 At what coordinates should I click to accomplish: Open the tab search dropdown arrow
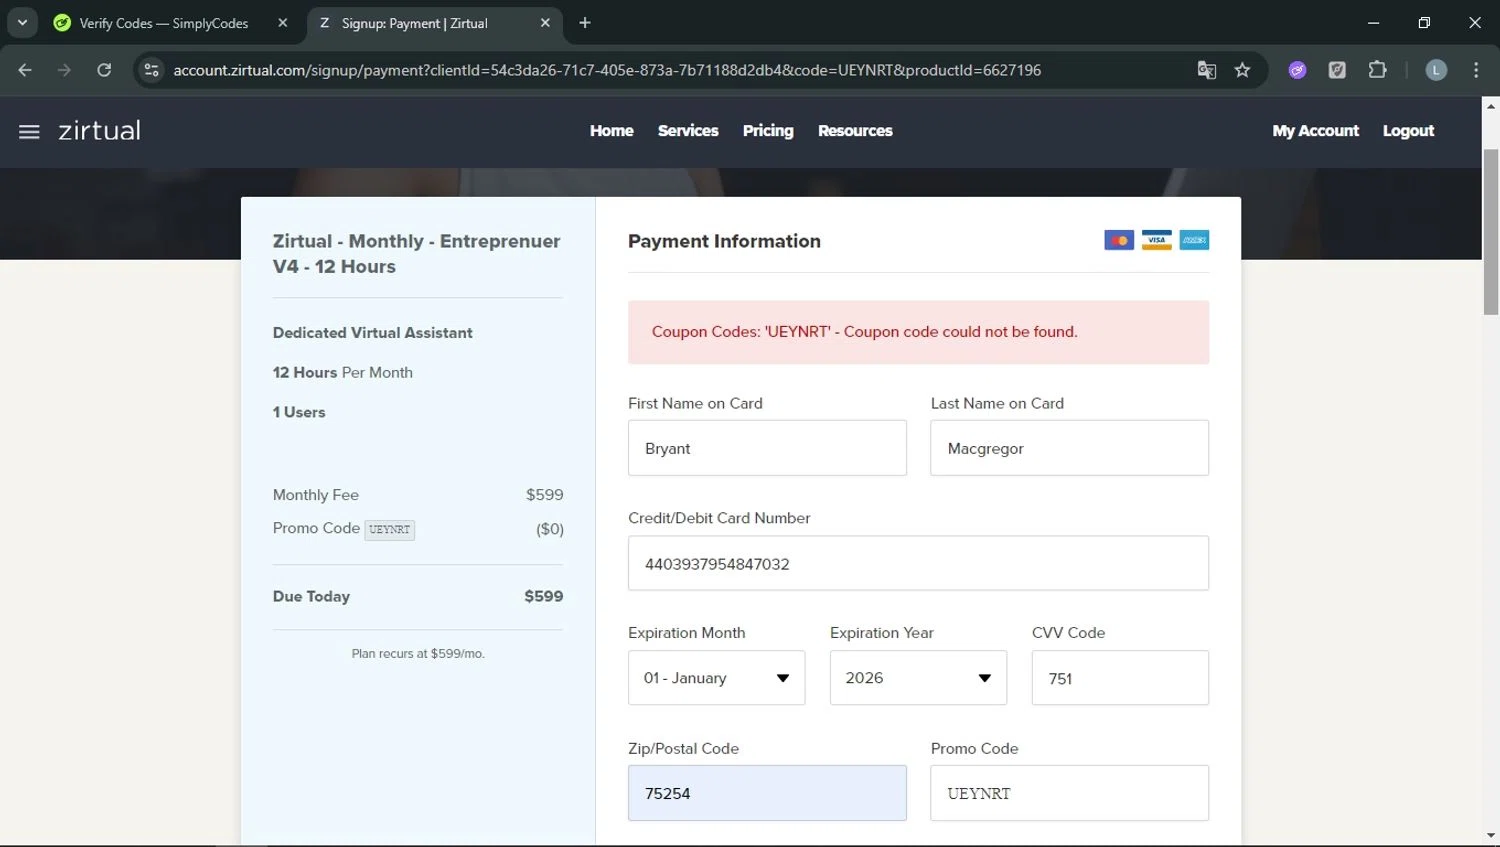[x=22, y=22]
